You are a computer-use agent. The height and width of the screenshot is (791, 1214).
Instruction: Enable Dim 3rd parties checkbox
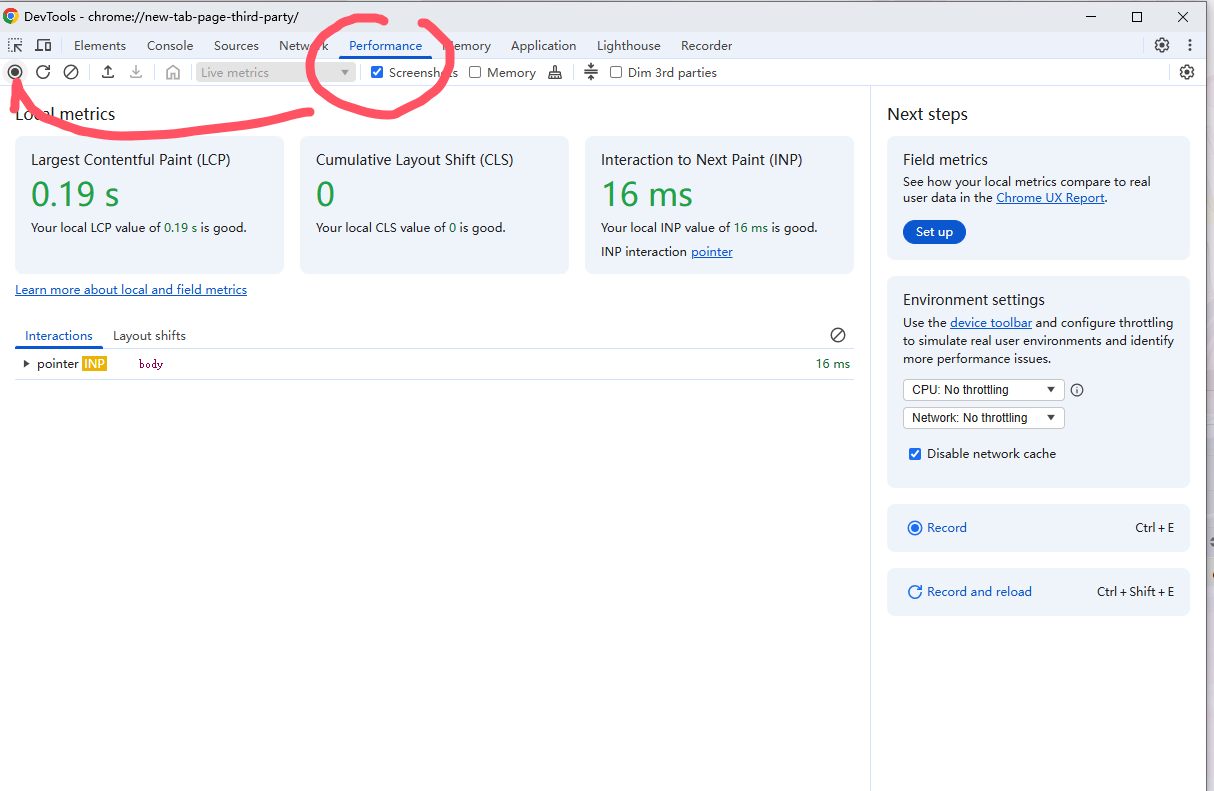point(616,72)
